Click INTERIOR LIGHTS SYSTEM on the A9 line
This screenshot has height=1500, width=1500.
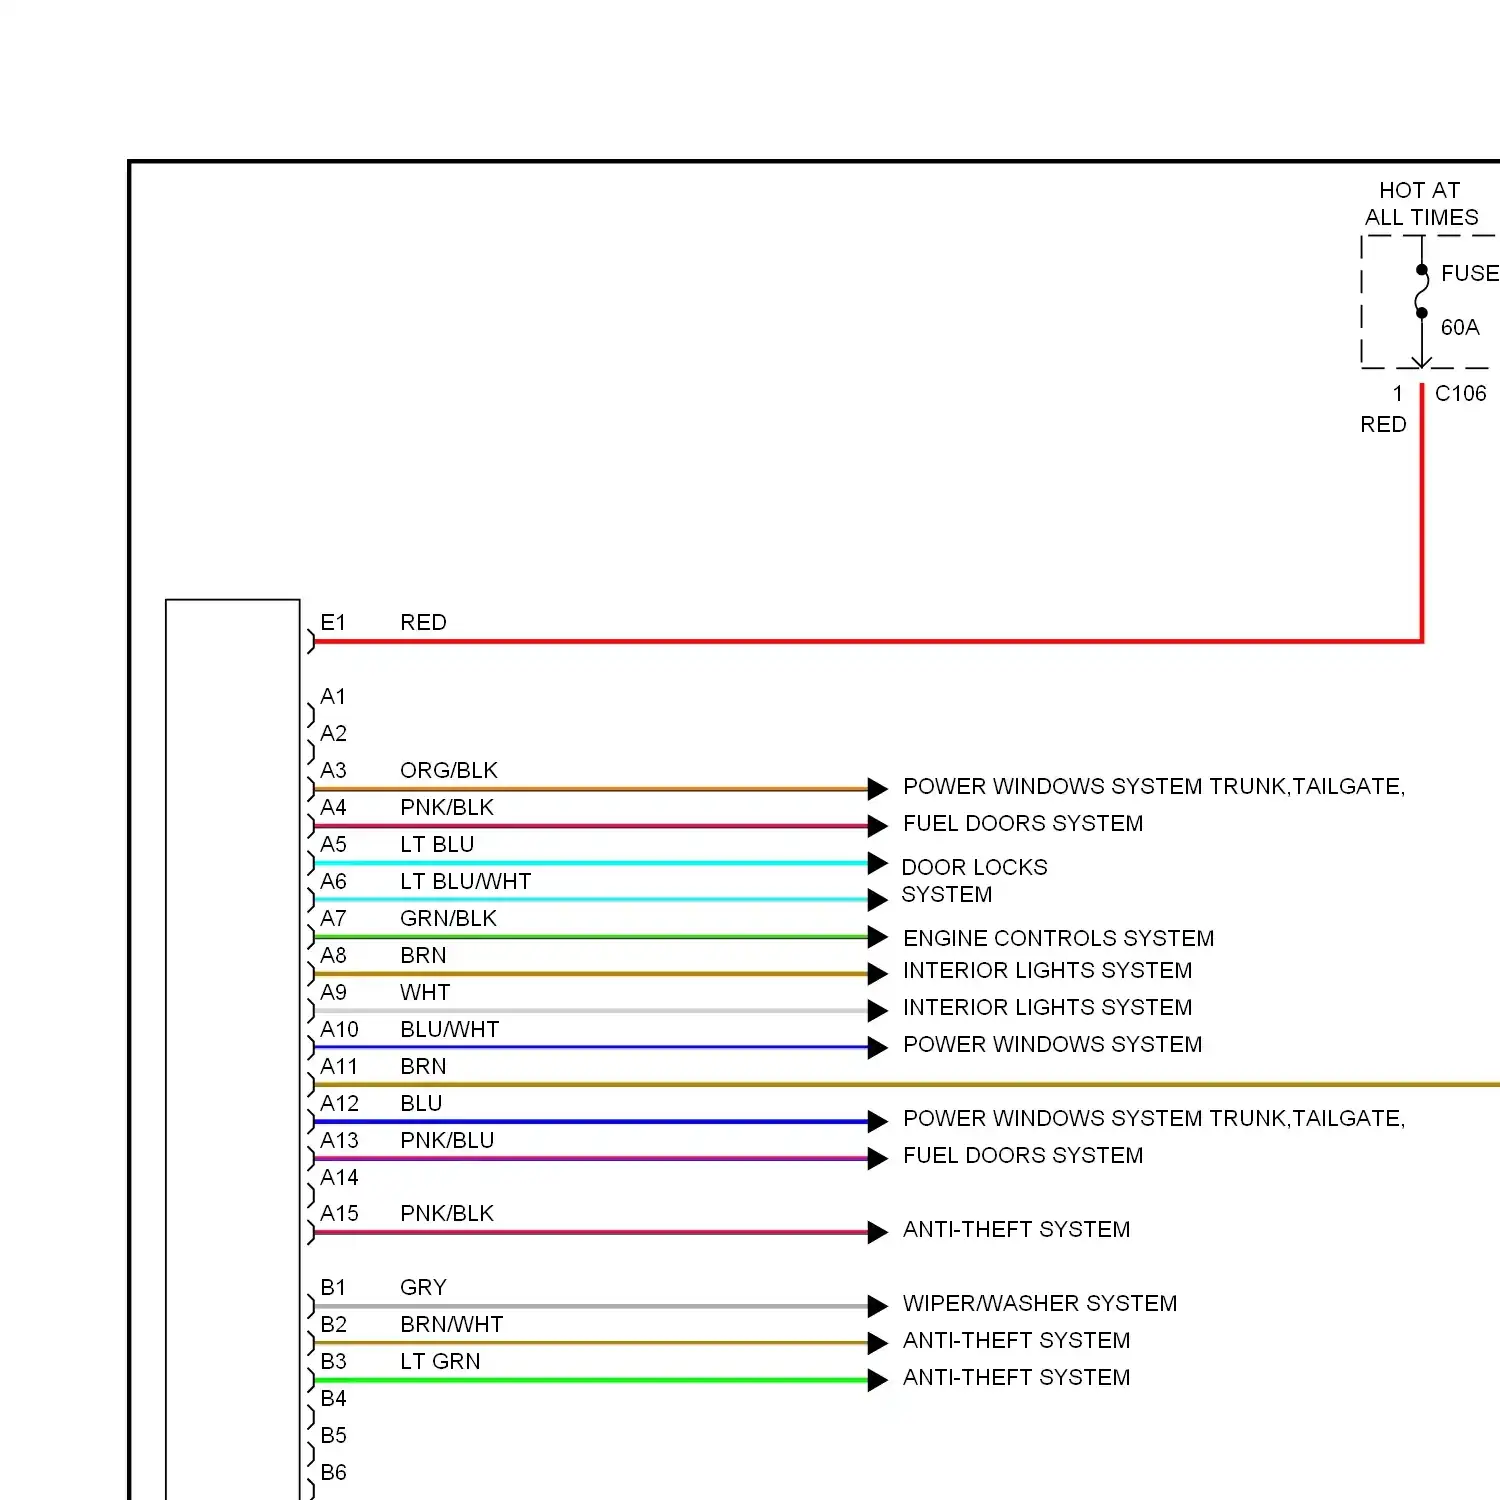tap(1048, 1007)
